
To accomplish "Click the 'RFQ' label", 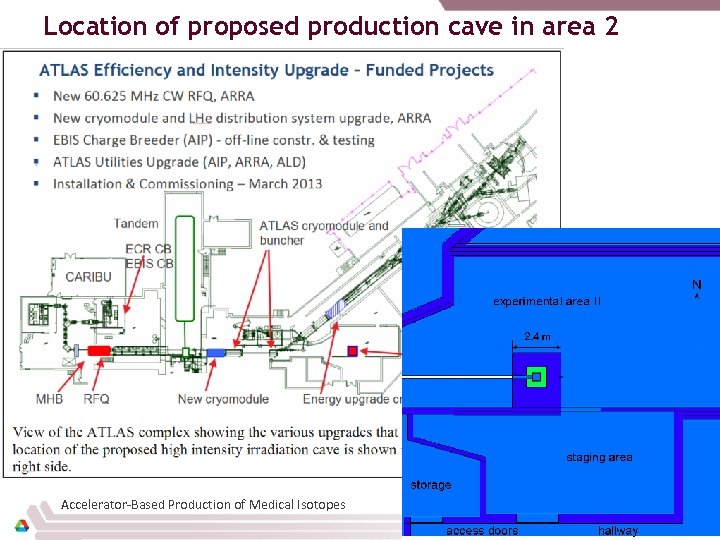I will 96,399.
